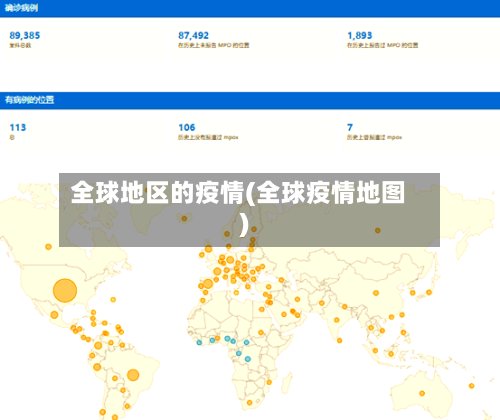The width and height of the screenshot is (500, 420).
Task: Click the 1,893 cases figure
Action: tap(360, 35)
